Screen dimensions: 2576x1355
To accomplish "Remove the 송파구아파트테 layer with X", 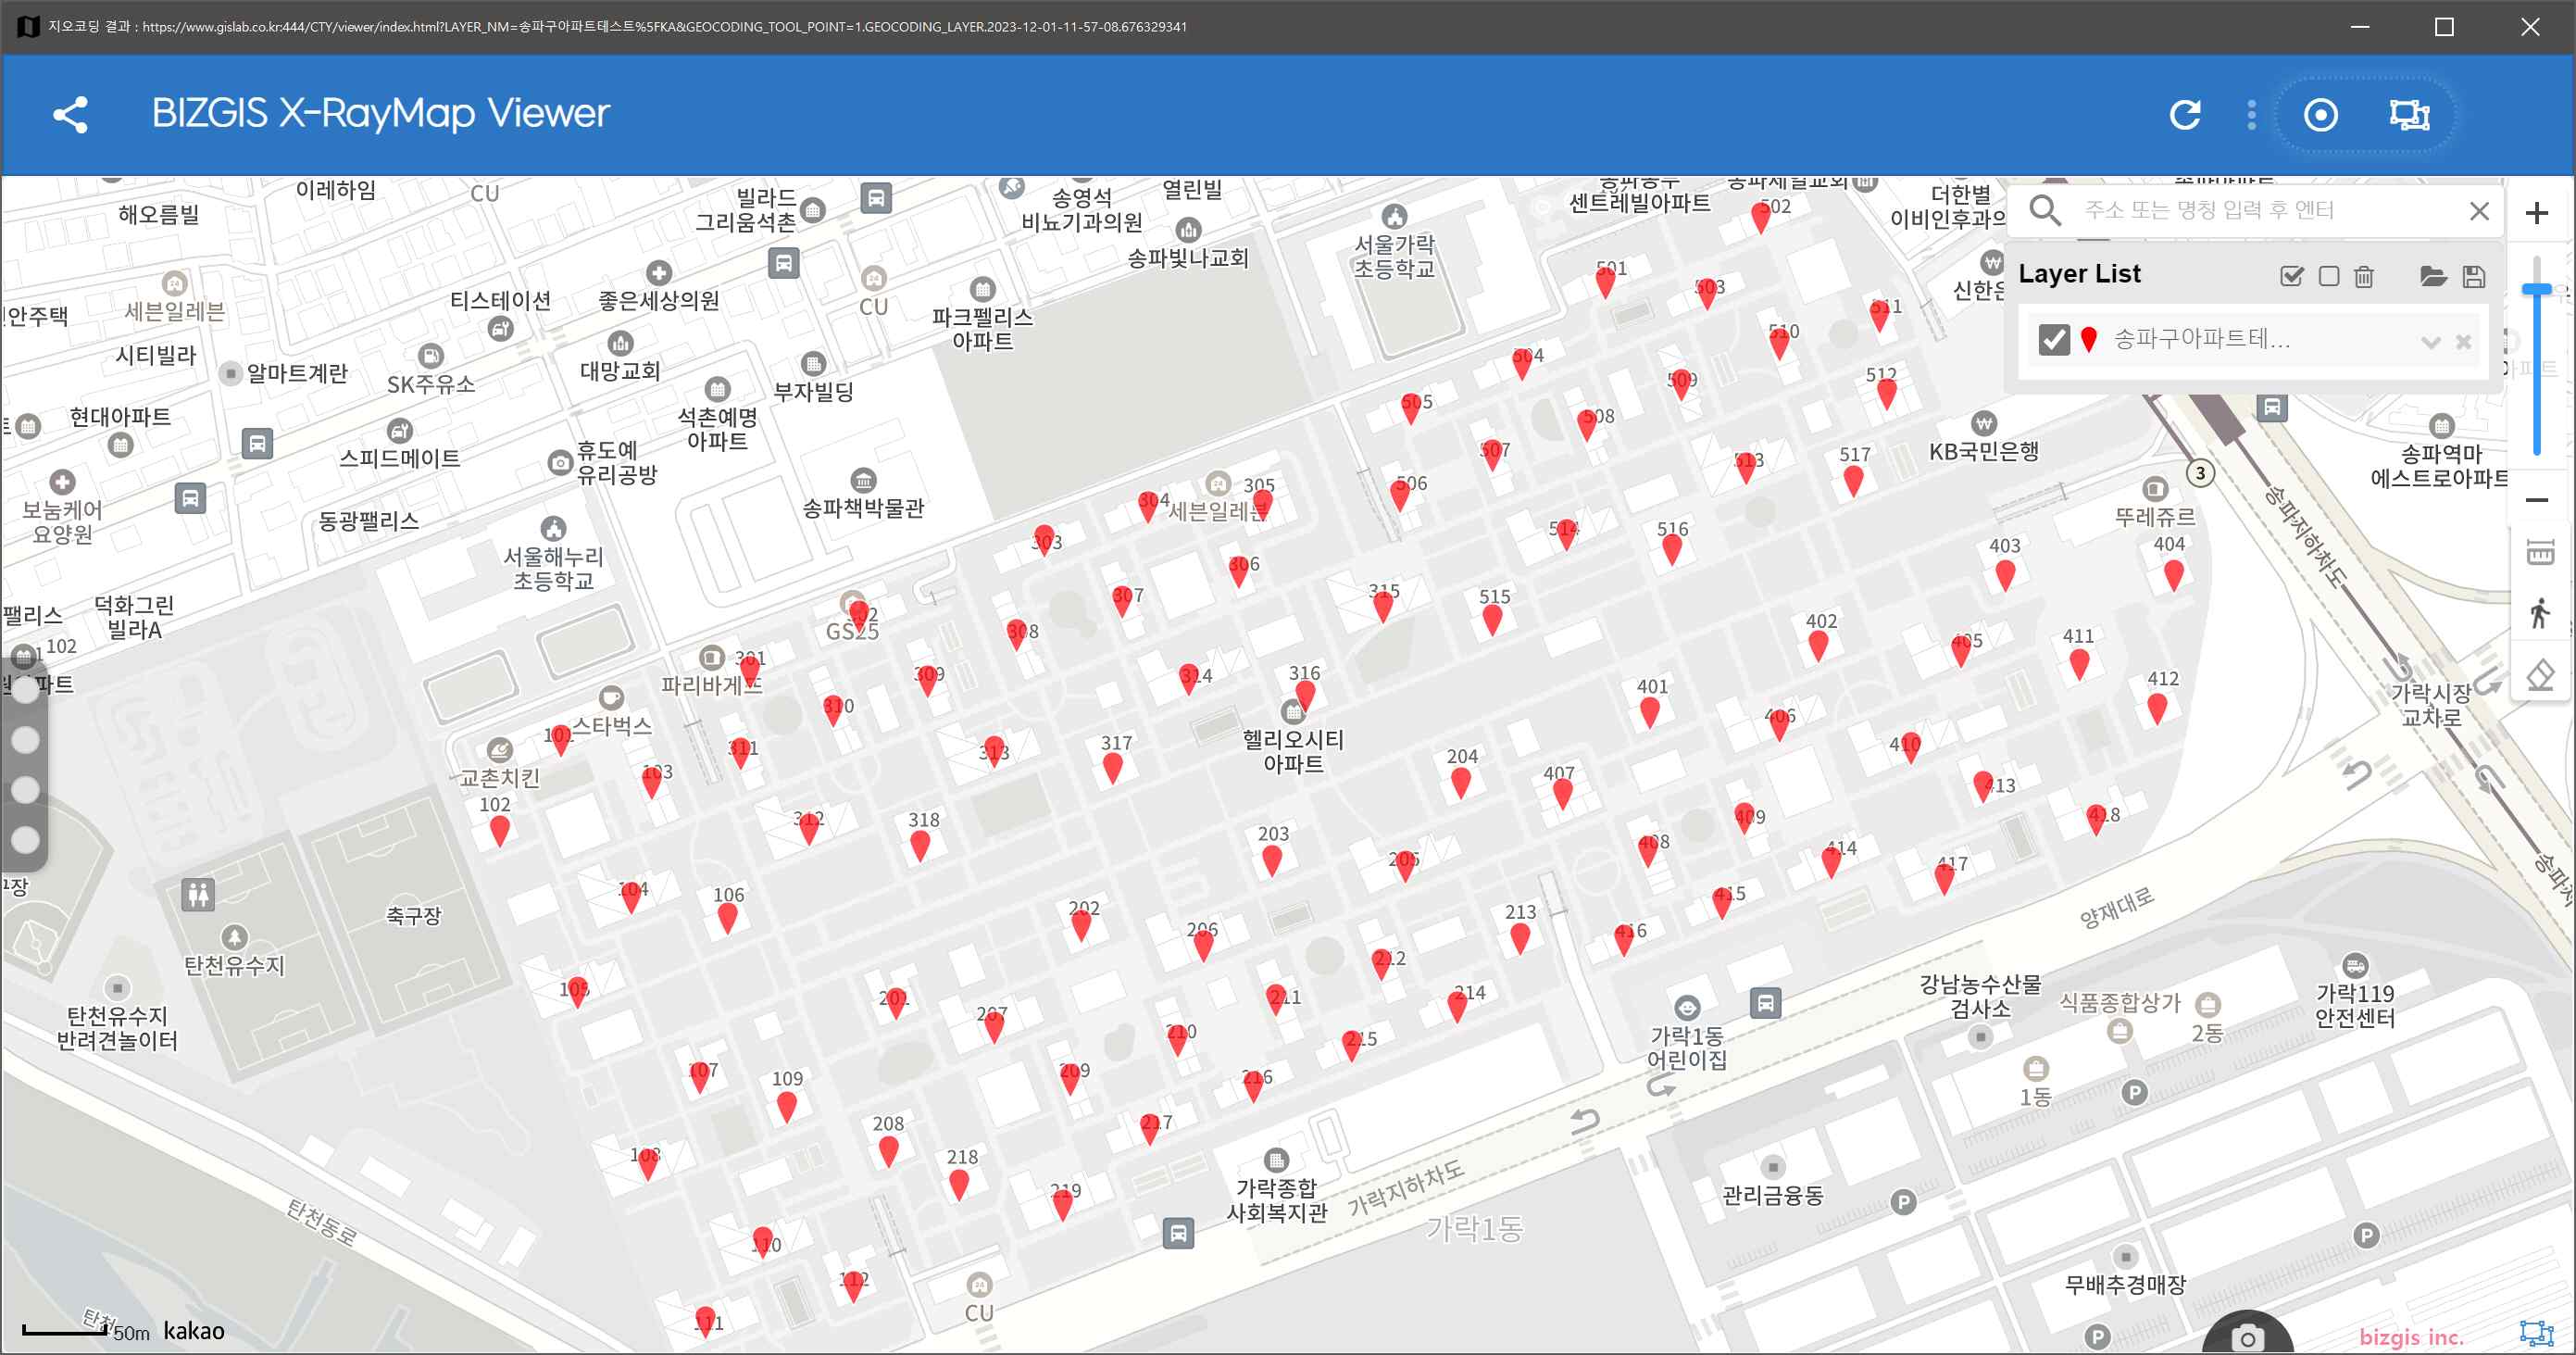I will (x=2464, y=342).
